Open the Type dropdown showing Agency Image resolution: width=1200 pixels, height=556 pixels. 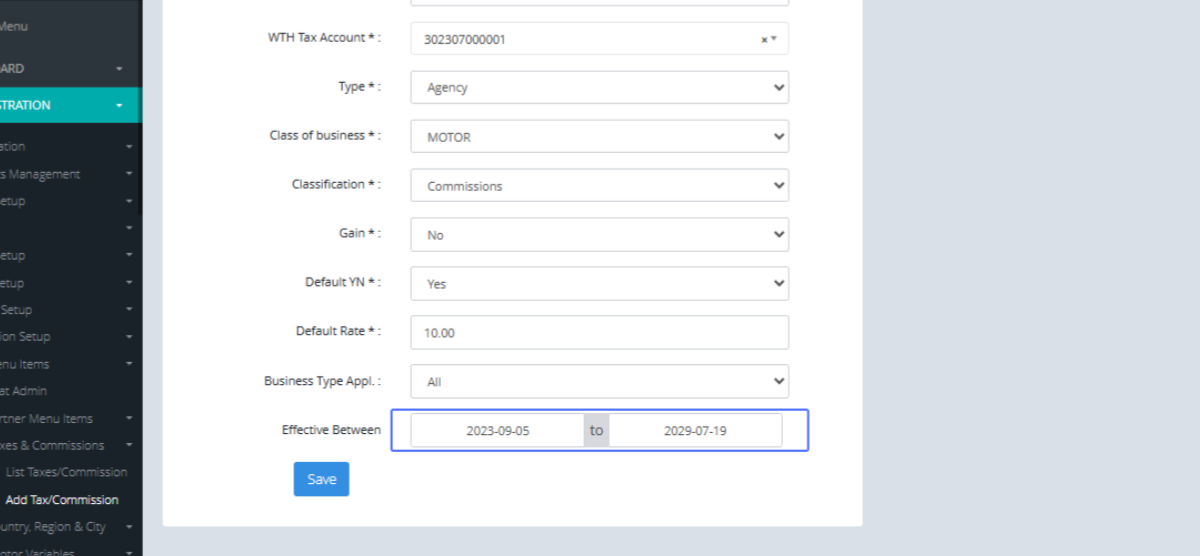(599, 87)
